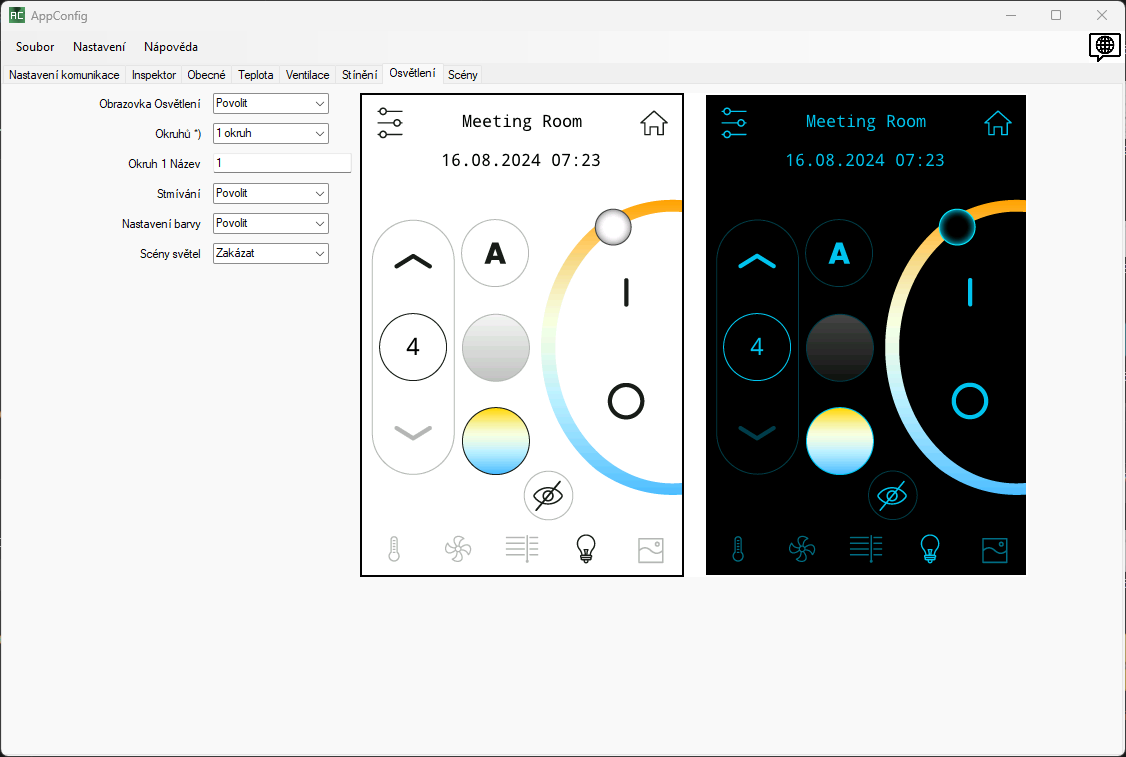Click Meeting Room title in light preview
This screenshot has height=757, width=1126.
point(522,121)
